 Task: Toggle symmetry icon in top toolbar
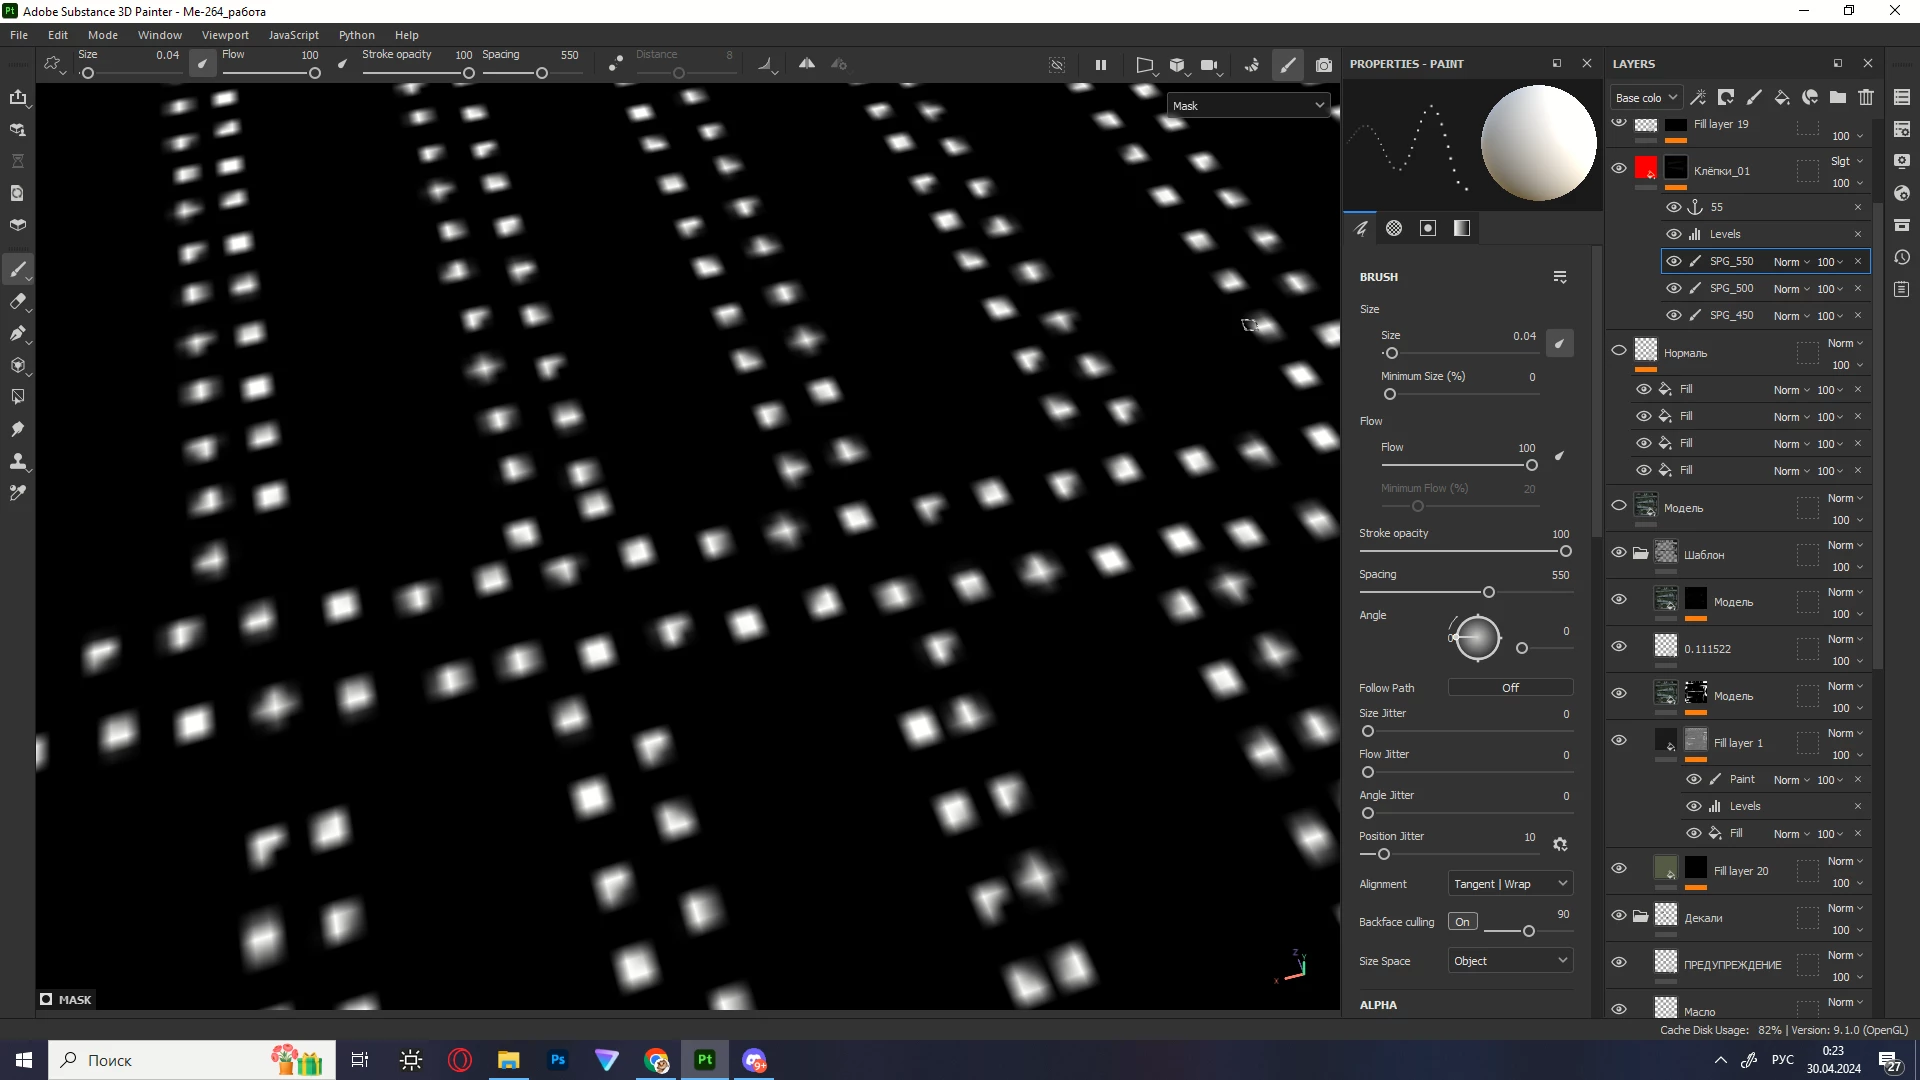click(807, 64)
